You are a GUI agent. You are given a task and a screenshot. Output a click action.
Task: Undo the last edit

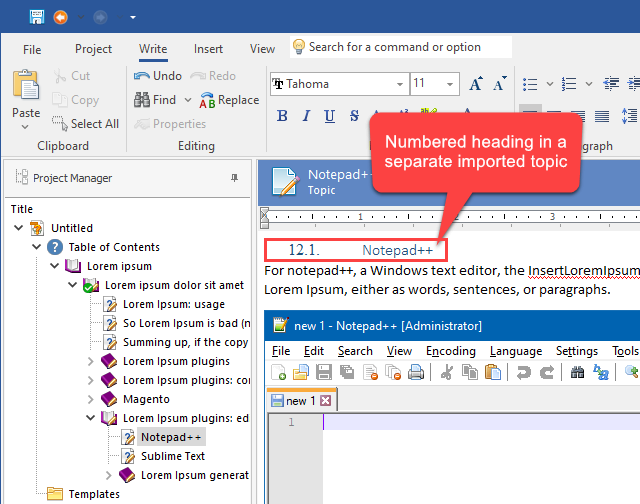tap(158, 76)
